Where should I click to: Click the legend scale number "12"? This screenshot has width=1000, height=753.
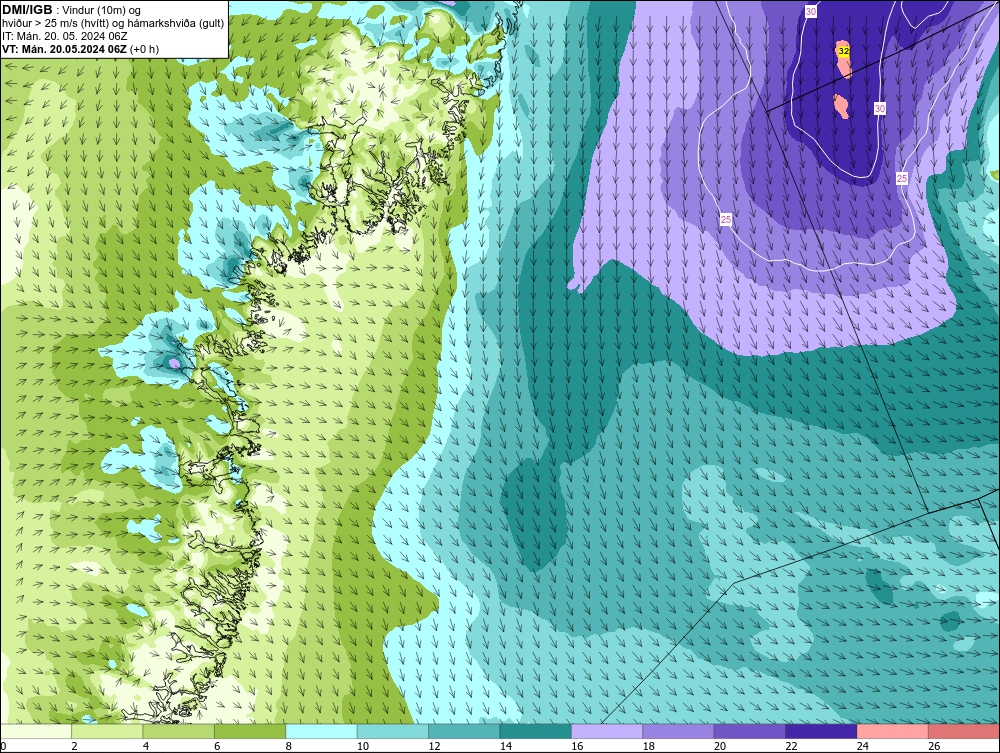click(x=434, y=746)
